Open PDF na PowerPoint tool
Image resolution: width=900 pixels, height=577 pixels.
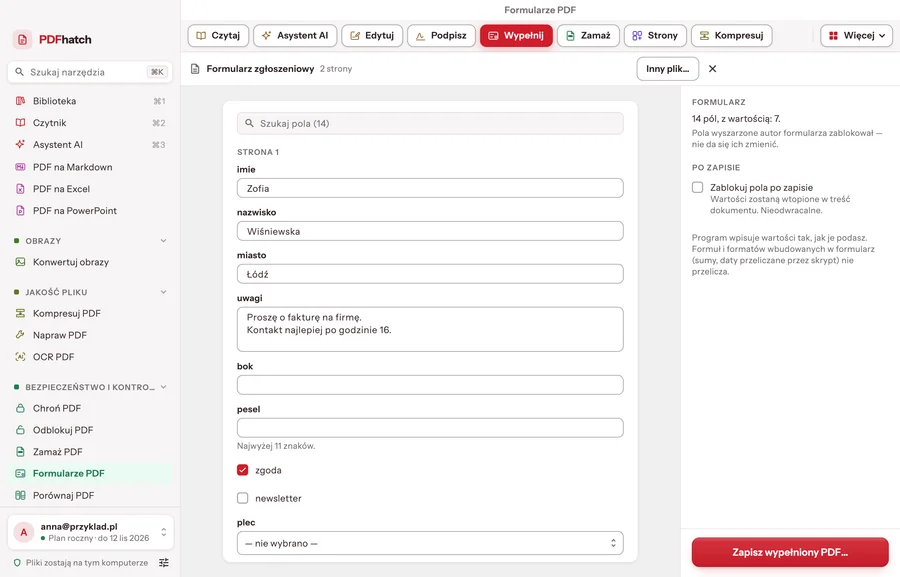[90, 211]
